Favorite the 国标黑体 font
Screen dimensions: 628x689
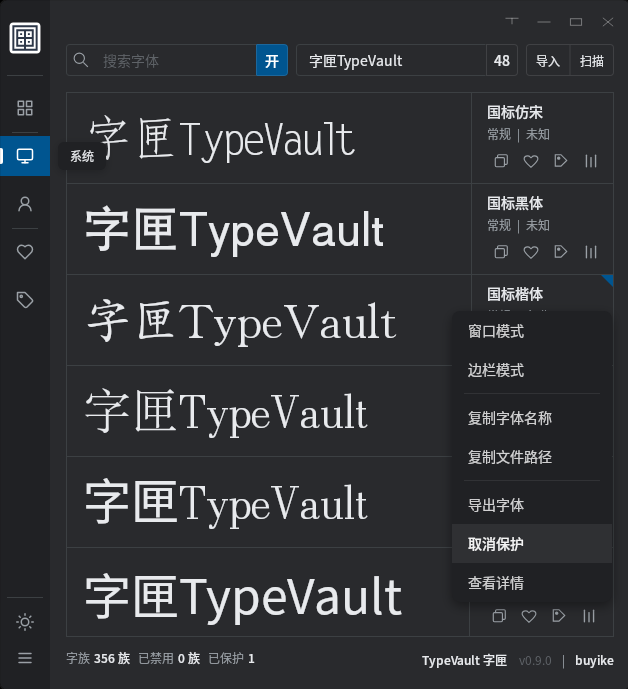coord(531,252)
